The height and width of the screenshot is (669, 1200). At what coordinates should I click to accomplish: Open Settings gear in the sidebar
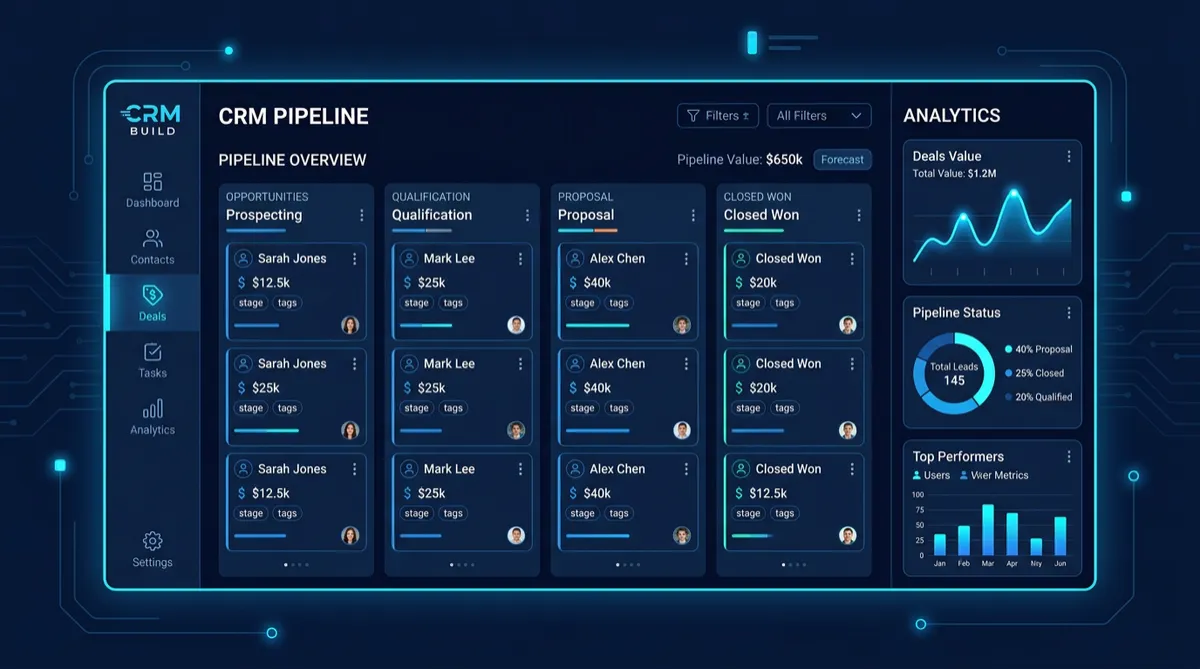[x=152, y=541]
